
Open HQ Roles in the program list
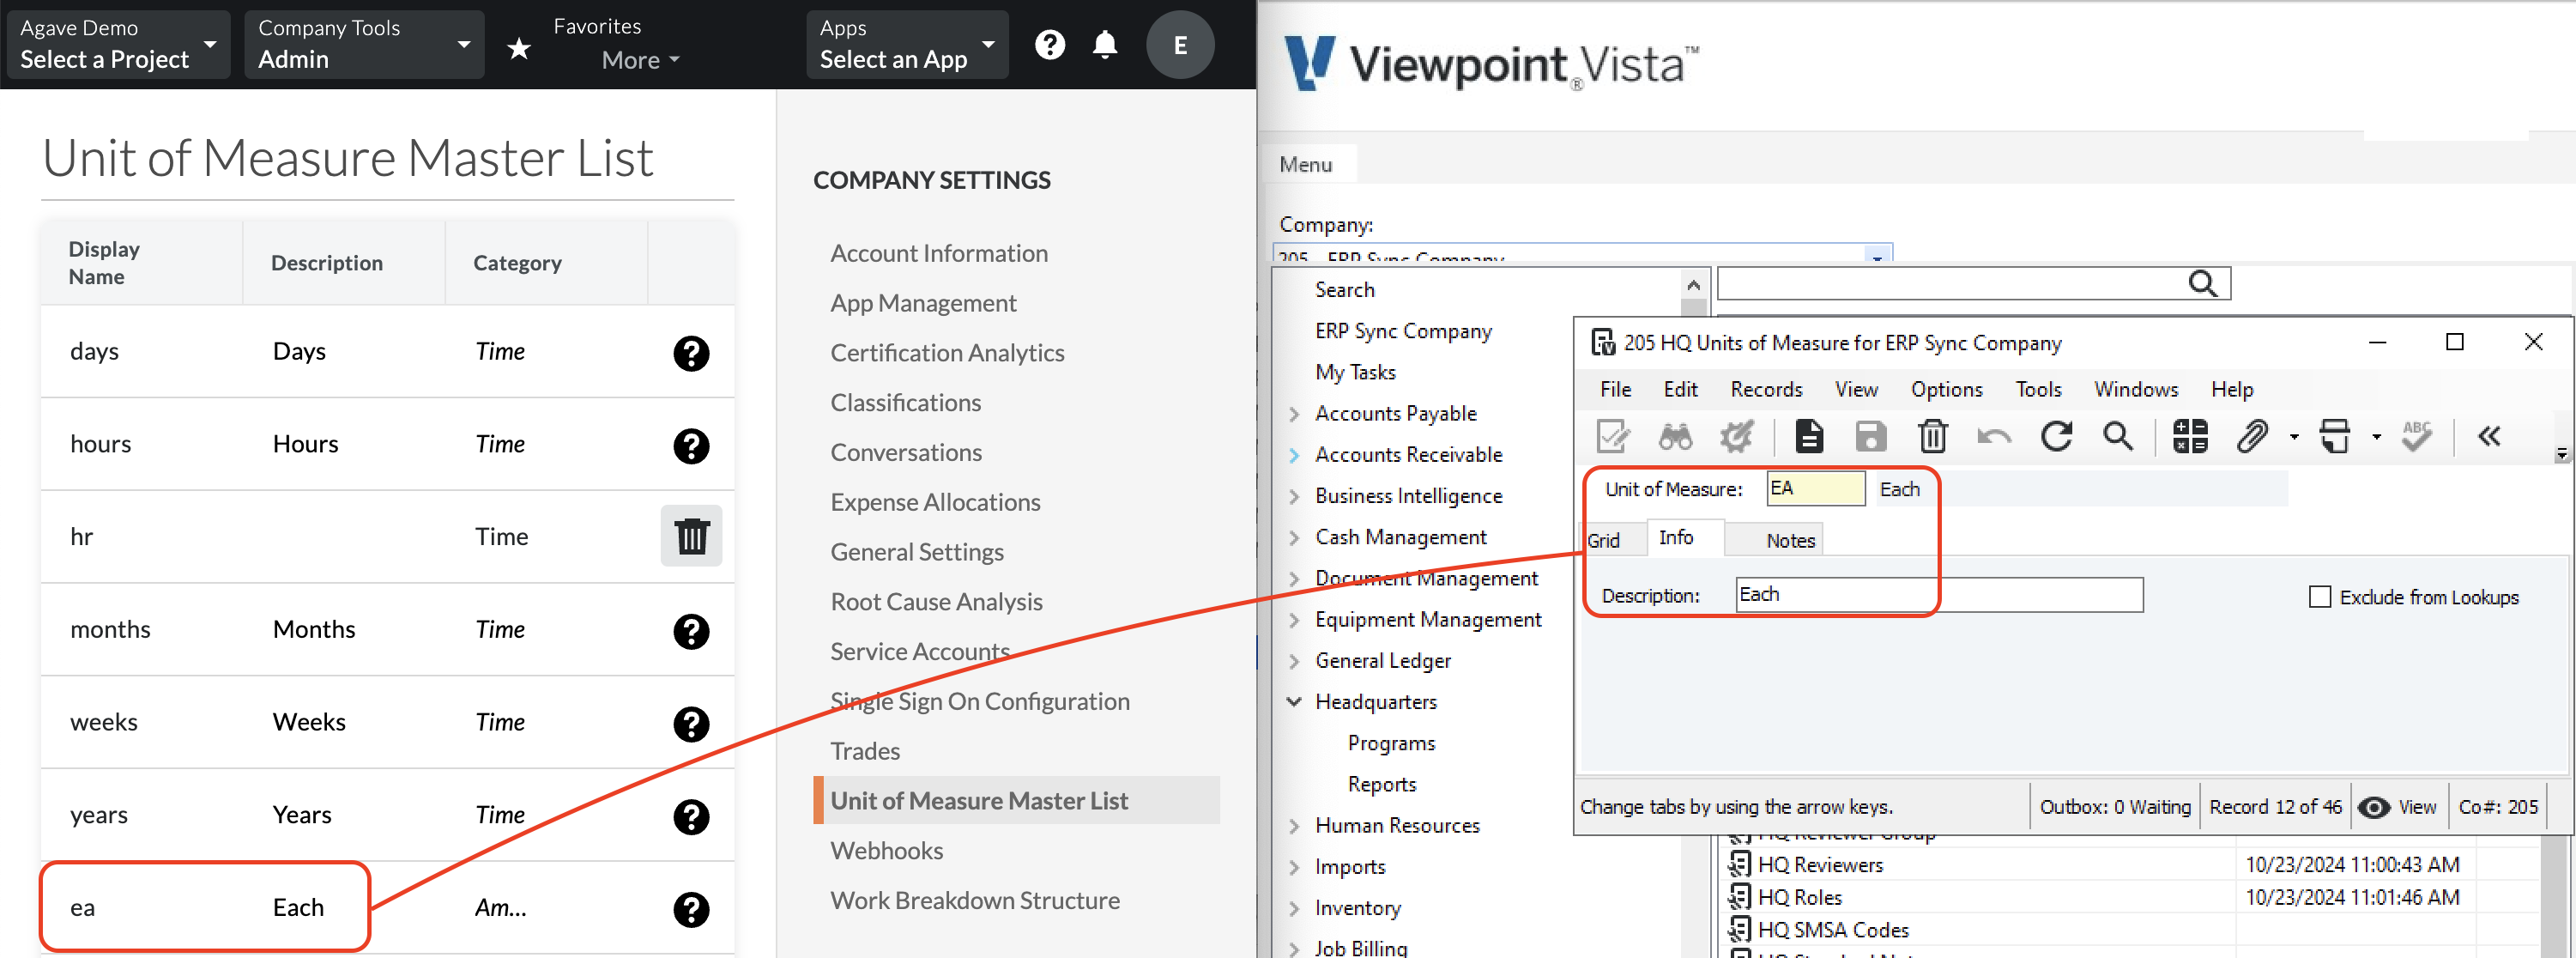pyautogui.click(x=1800, y=898)
